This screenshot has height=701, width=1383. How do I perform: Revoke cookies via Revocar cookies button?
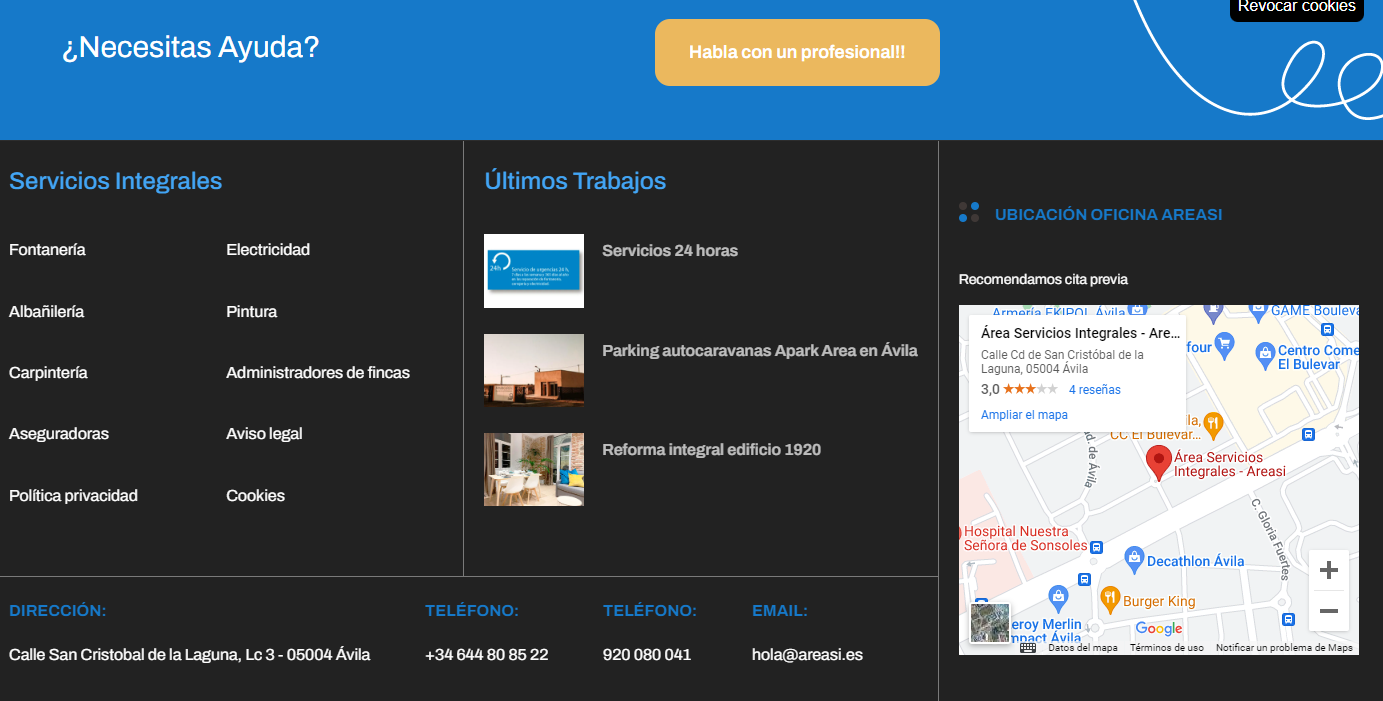click(x=1296, y=8)
